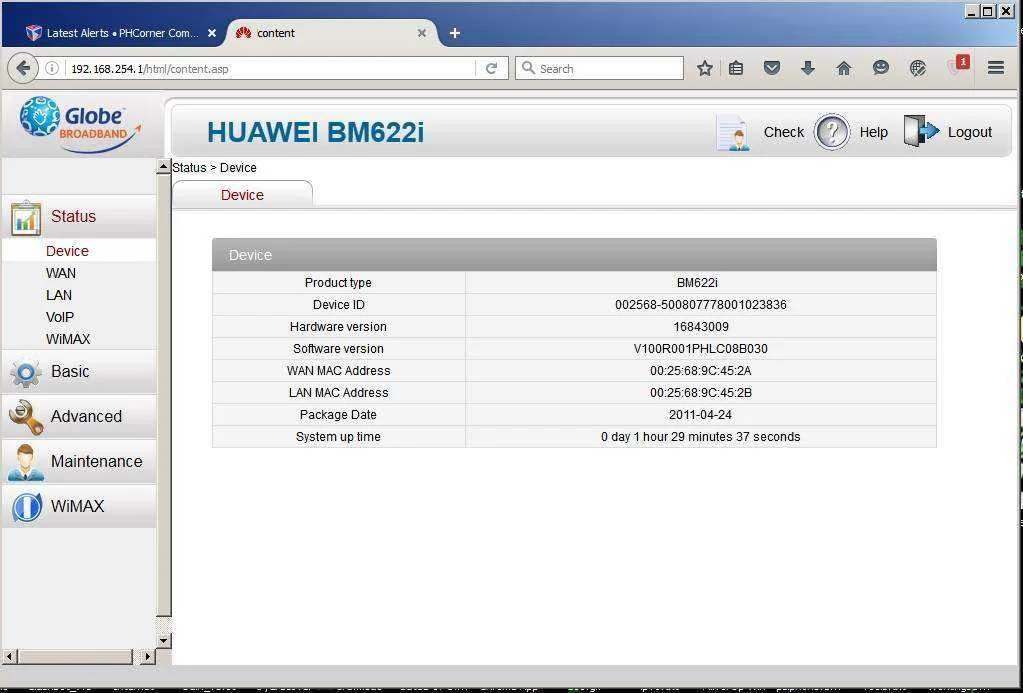Click Product type value BM622i
1023x693 pixels.
[697, 283]
